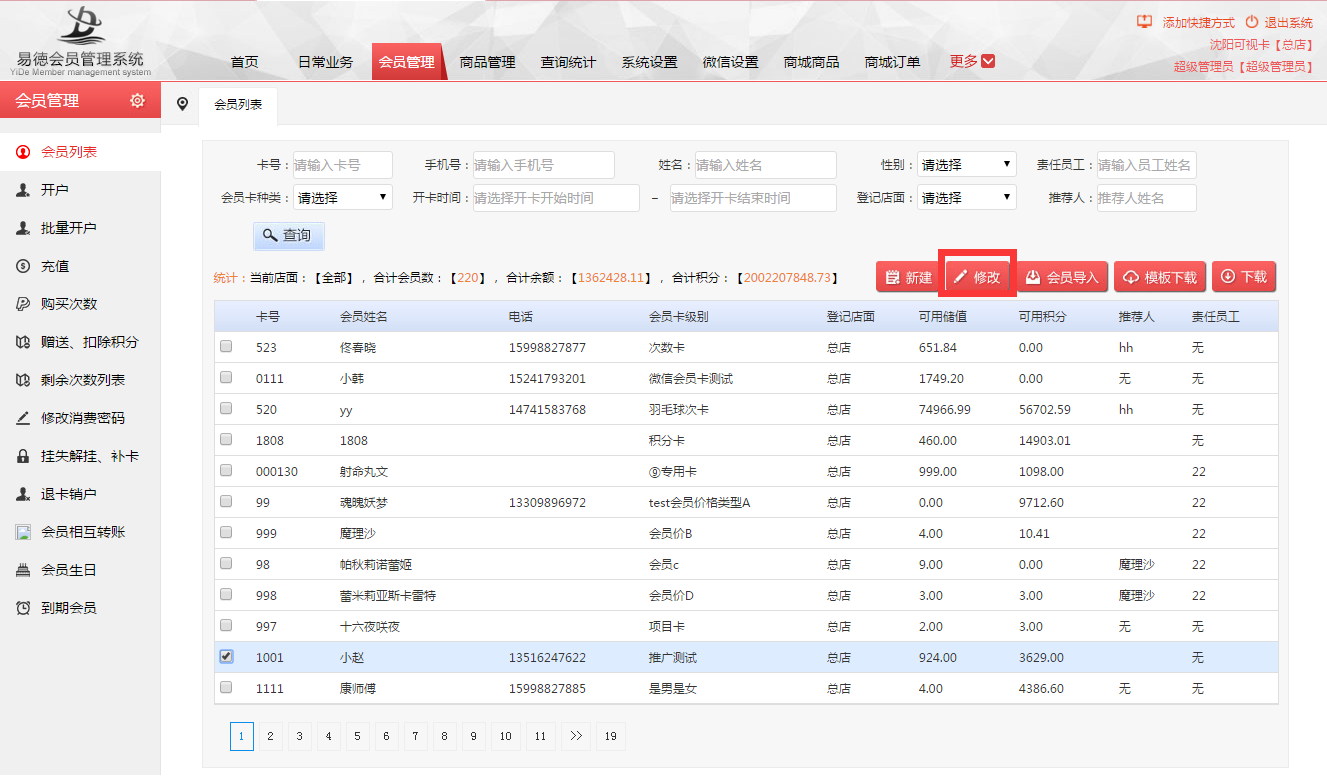
Task: Click the location pin icon by the tab
Action: coord(181,104)
